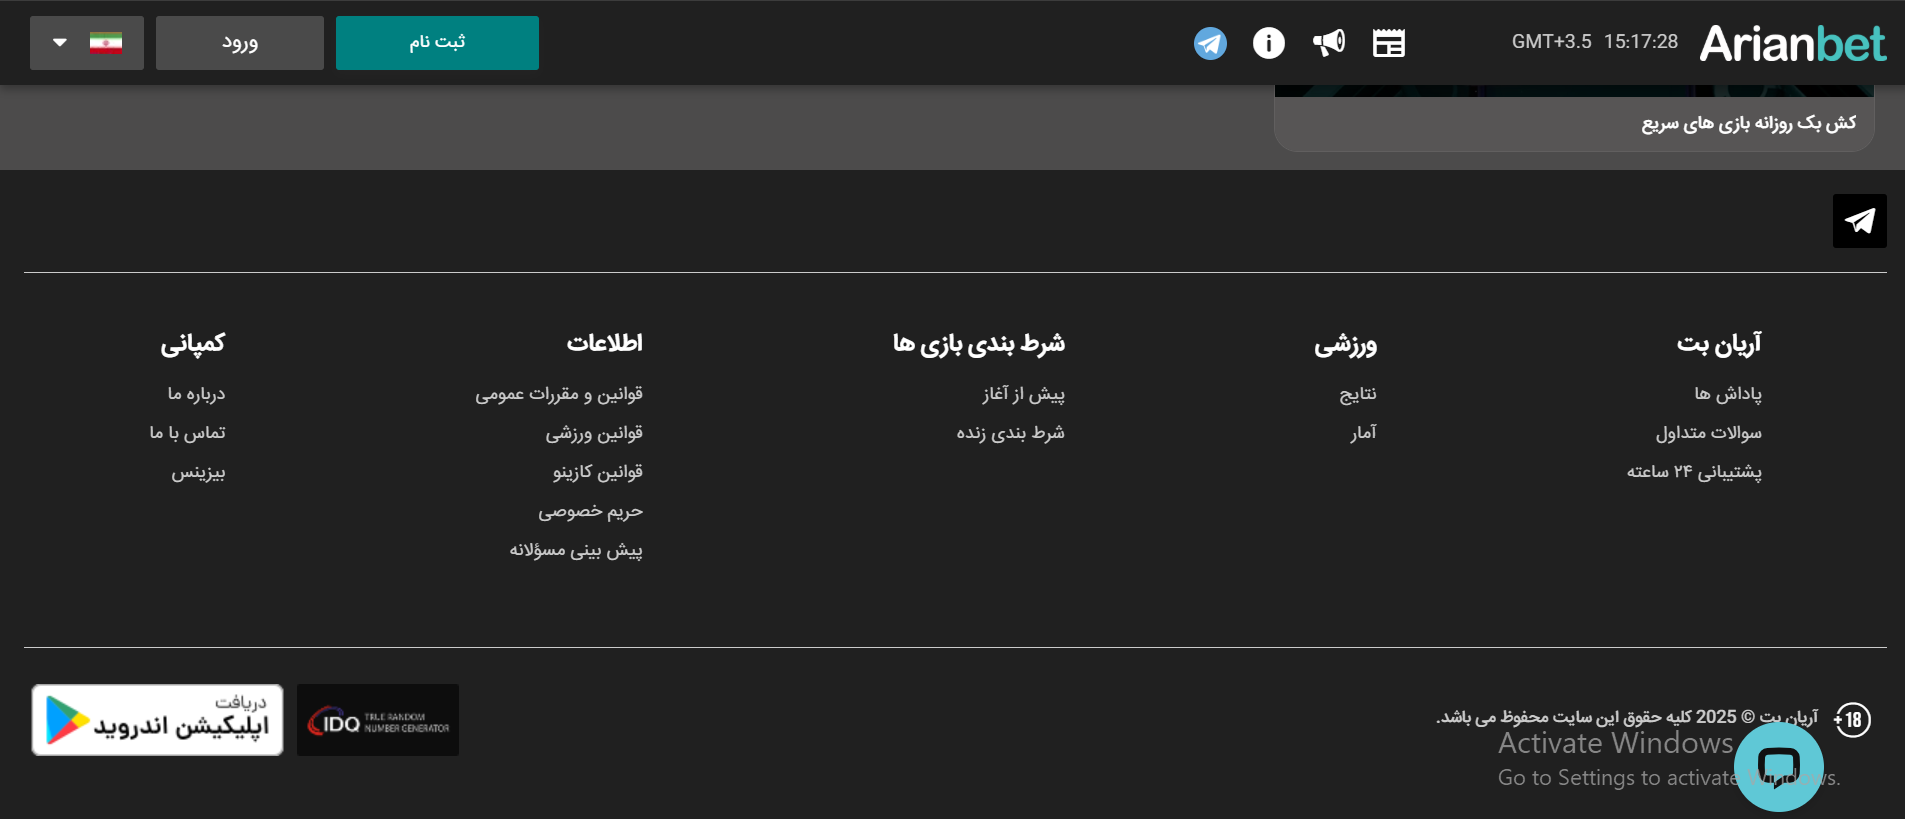
Task: Click the اطلاعات footer heading
Action: (x=605, y=344)
